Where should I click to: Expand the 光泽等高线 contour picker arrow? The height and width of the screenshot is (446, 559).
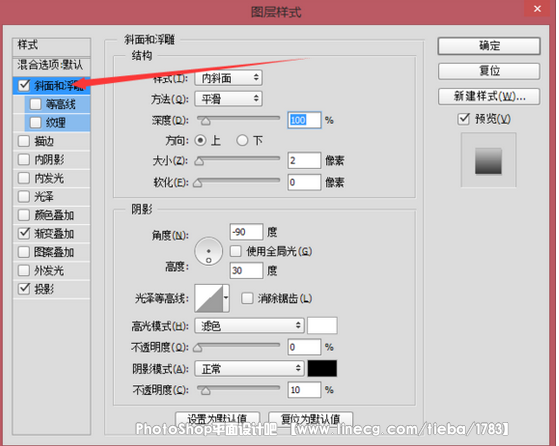point(226,298)
